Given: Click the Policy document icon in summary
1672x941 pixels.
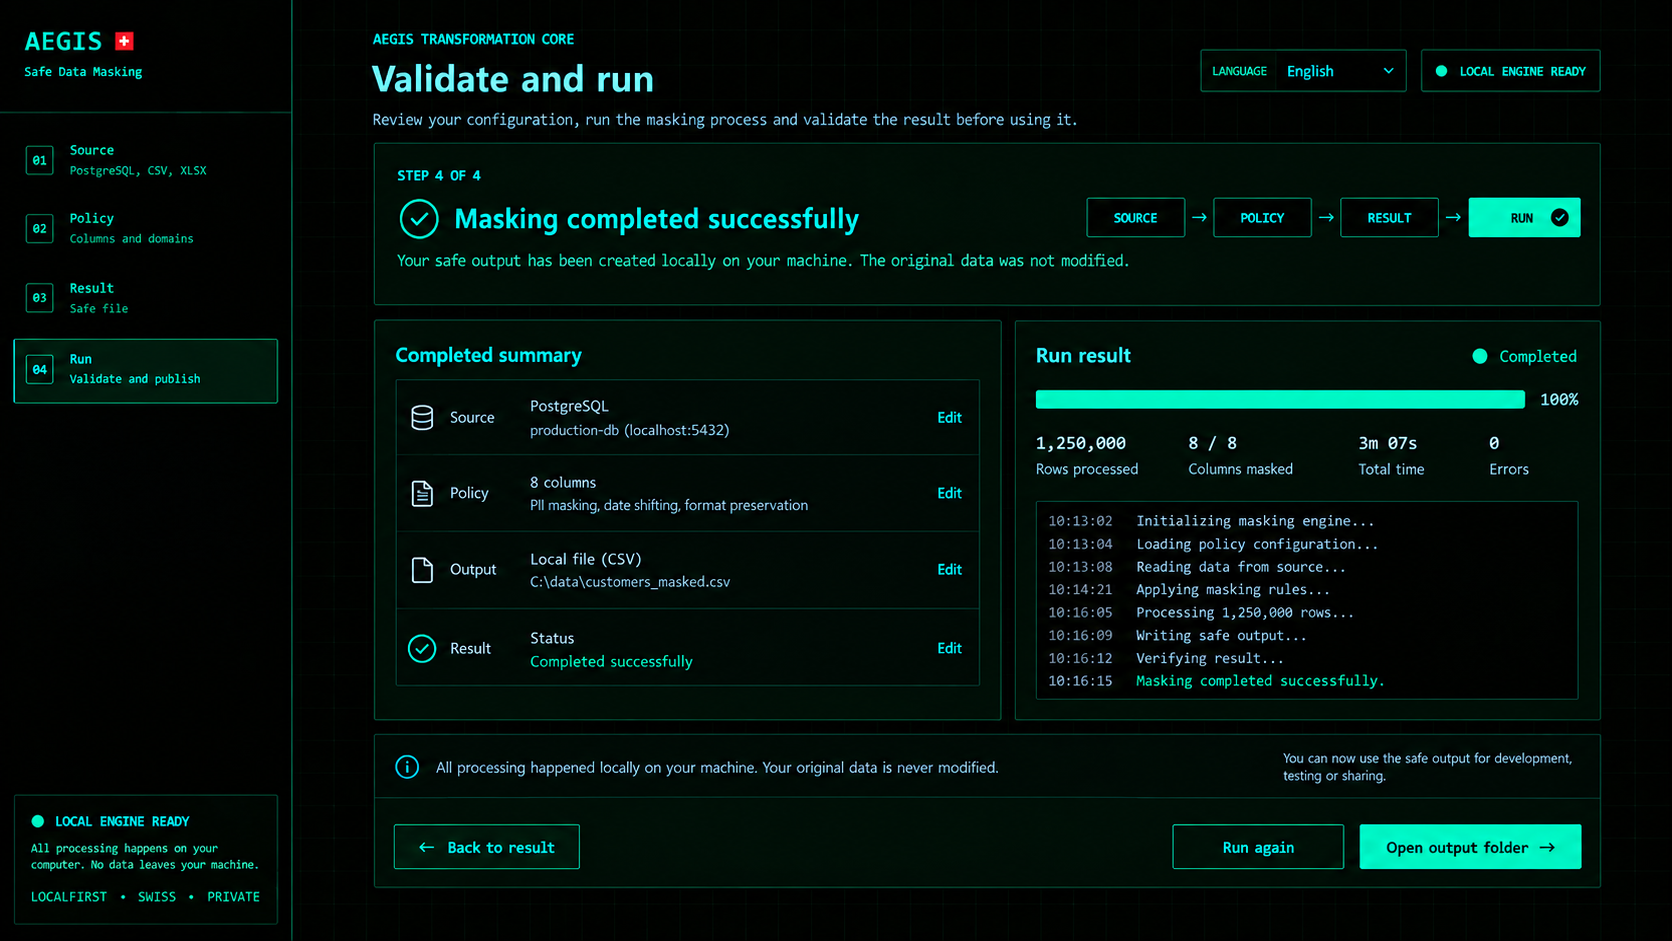Looking at the screenshot, I should (x=422, y=493).
